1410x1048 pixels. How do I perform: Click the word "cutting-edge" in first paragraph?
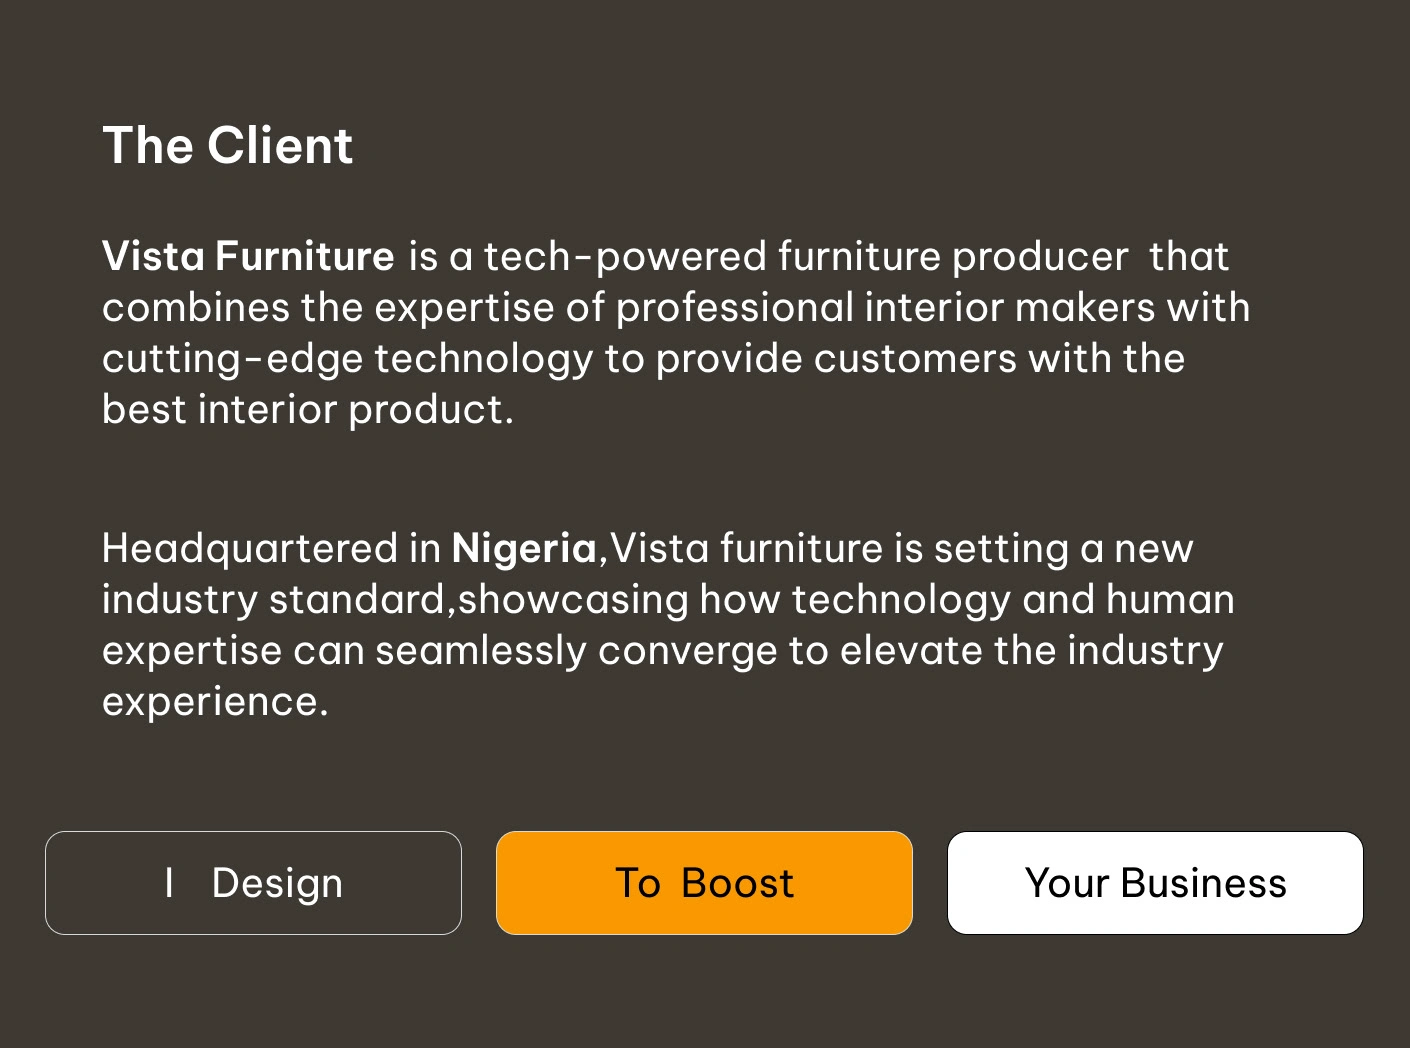click(x=232, y=359)
